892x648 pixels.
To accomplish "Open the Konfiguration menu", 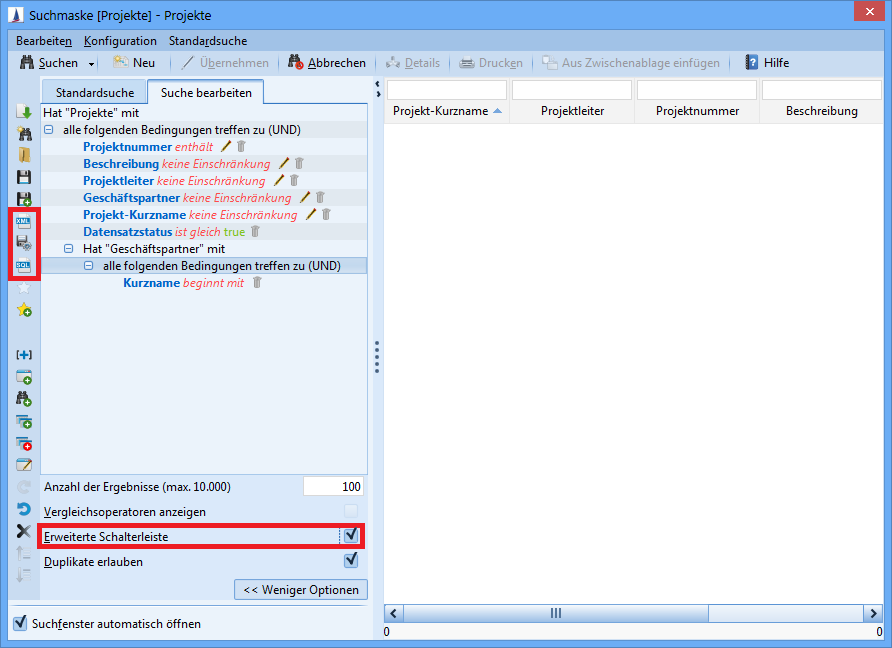I will click(120, 41).
